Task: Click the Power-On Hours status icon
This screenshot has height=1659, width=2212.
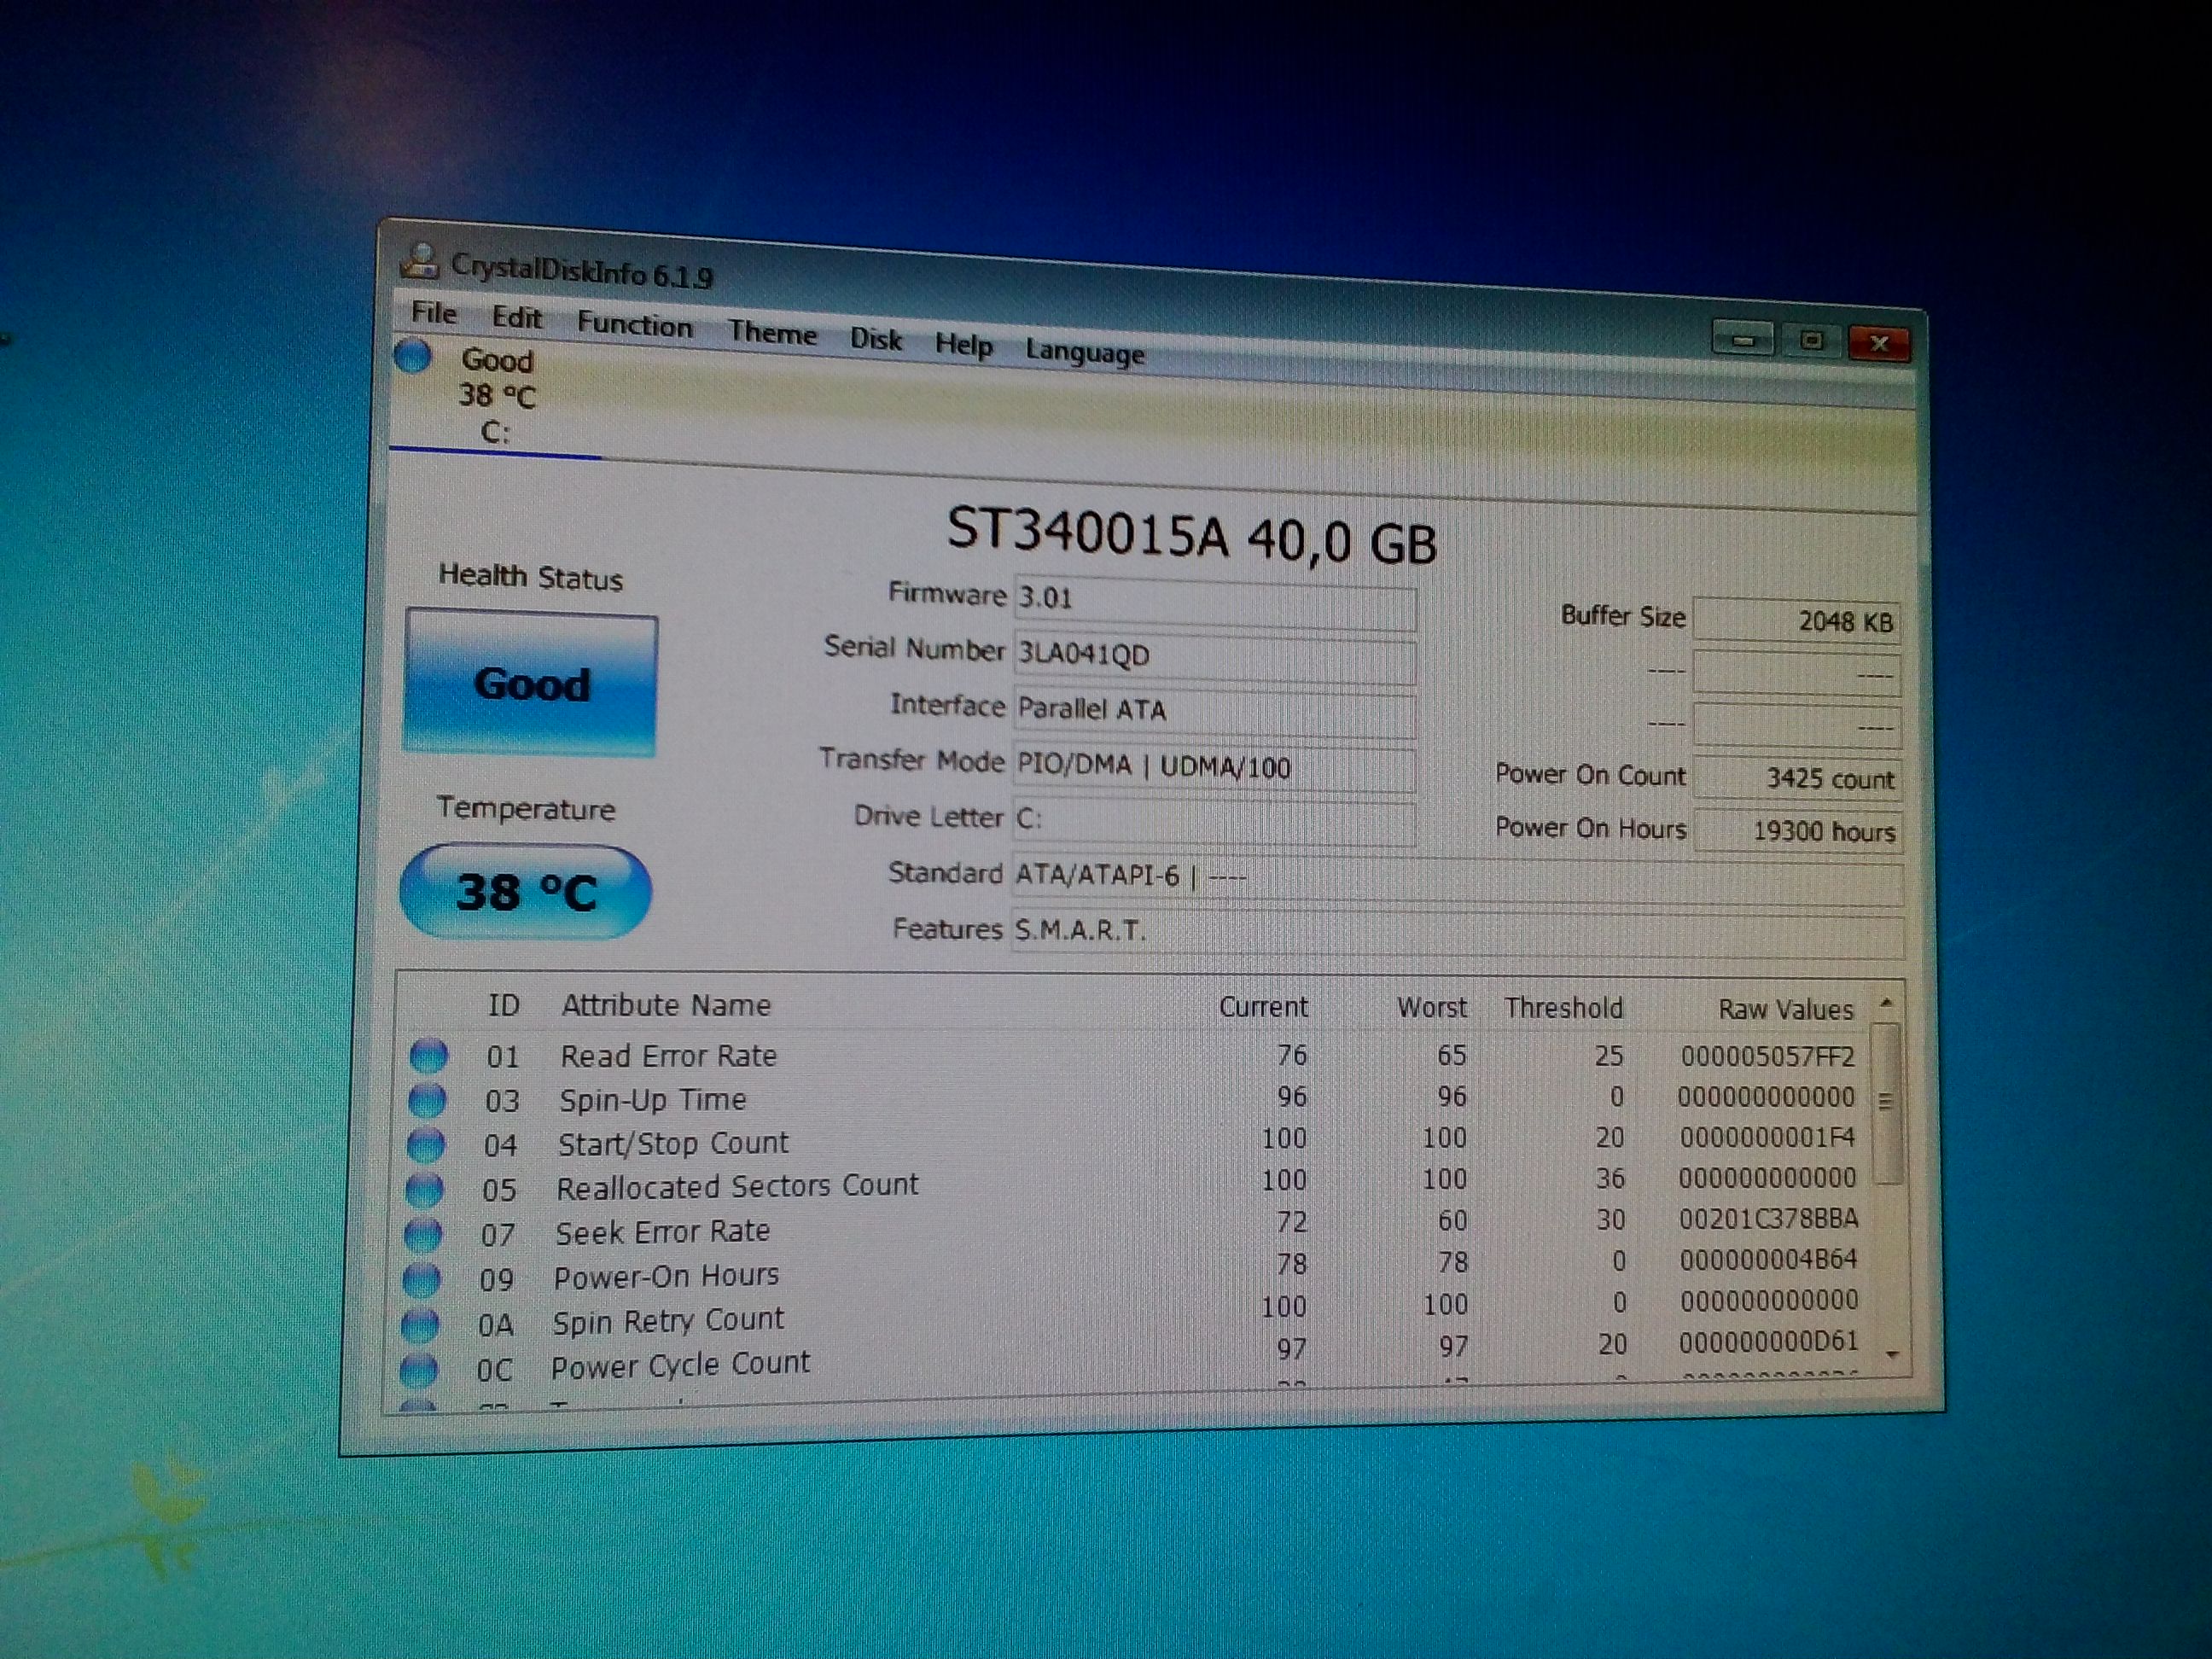Action: tap(421, 1278)
